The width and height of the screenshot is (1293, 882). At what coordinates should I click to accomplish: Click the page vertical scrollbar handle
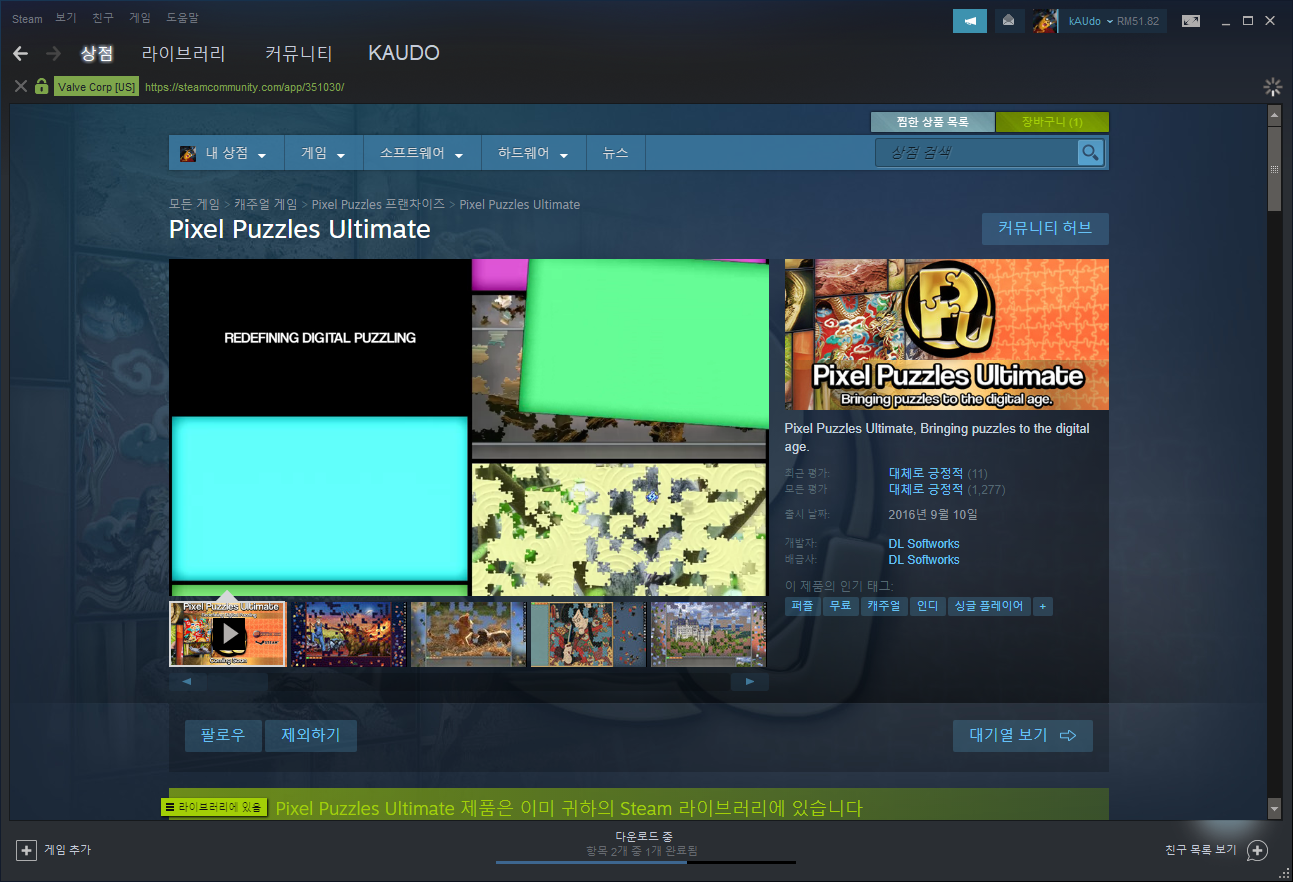[1274, 169]
